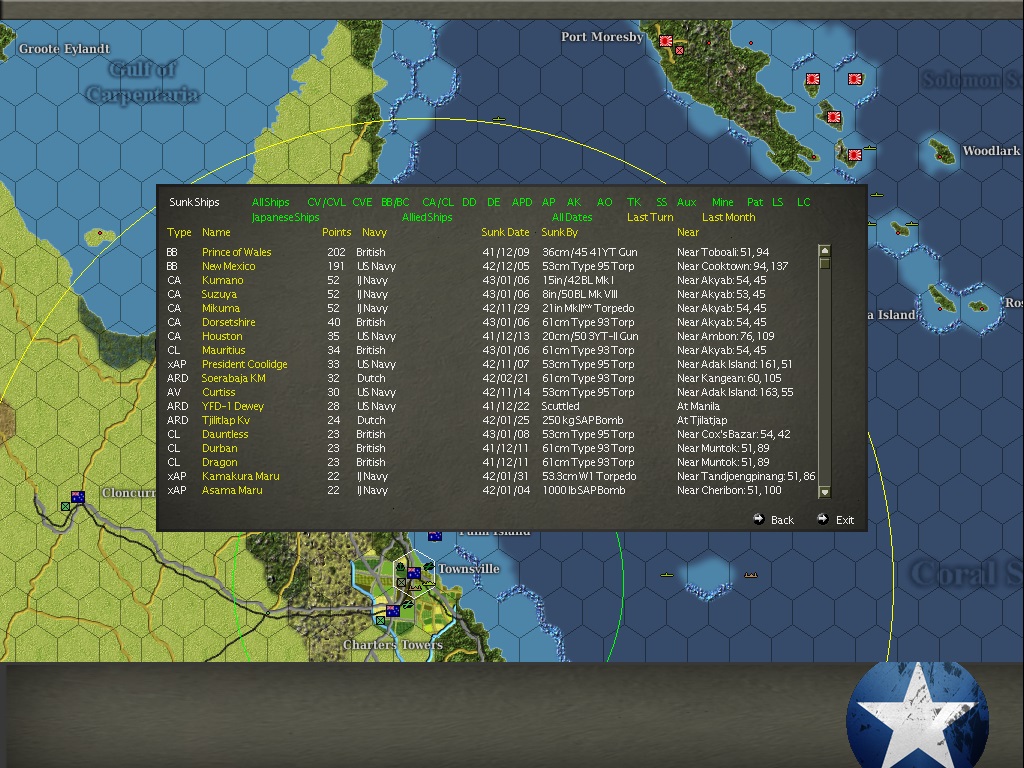Open ship Asama Maru
Image resolution: width=1024 pixels, height=768 pixels.
pos(232,490)
